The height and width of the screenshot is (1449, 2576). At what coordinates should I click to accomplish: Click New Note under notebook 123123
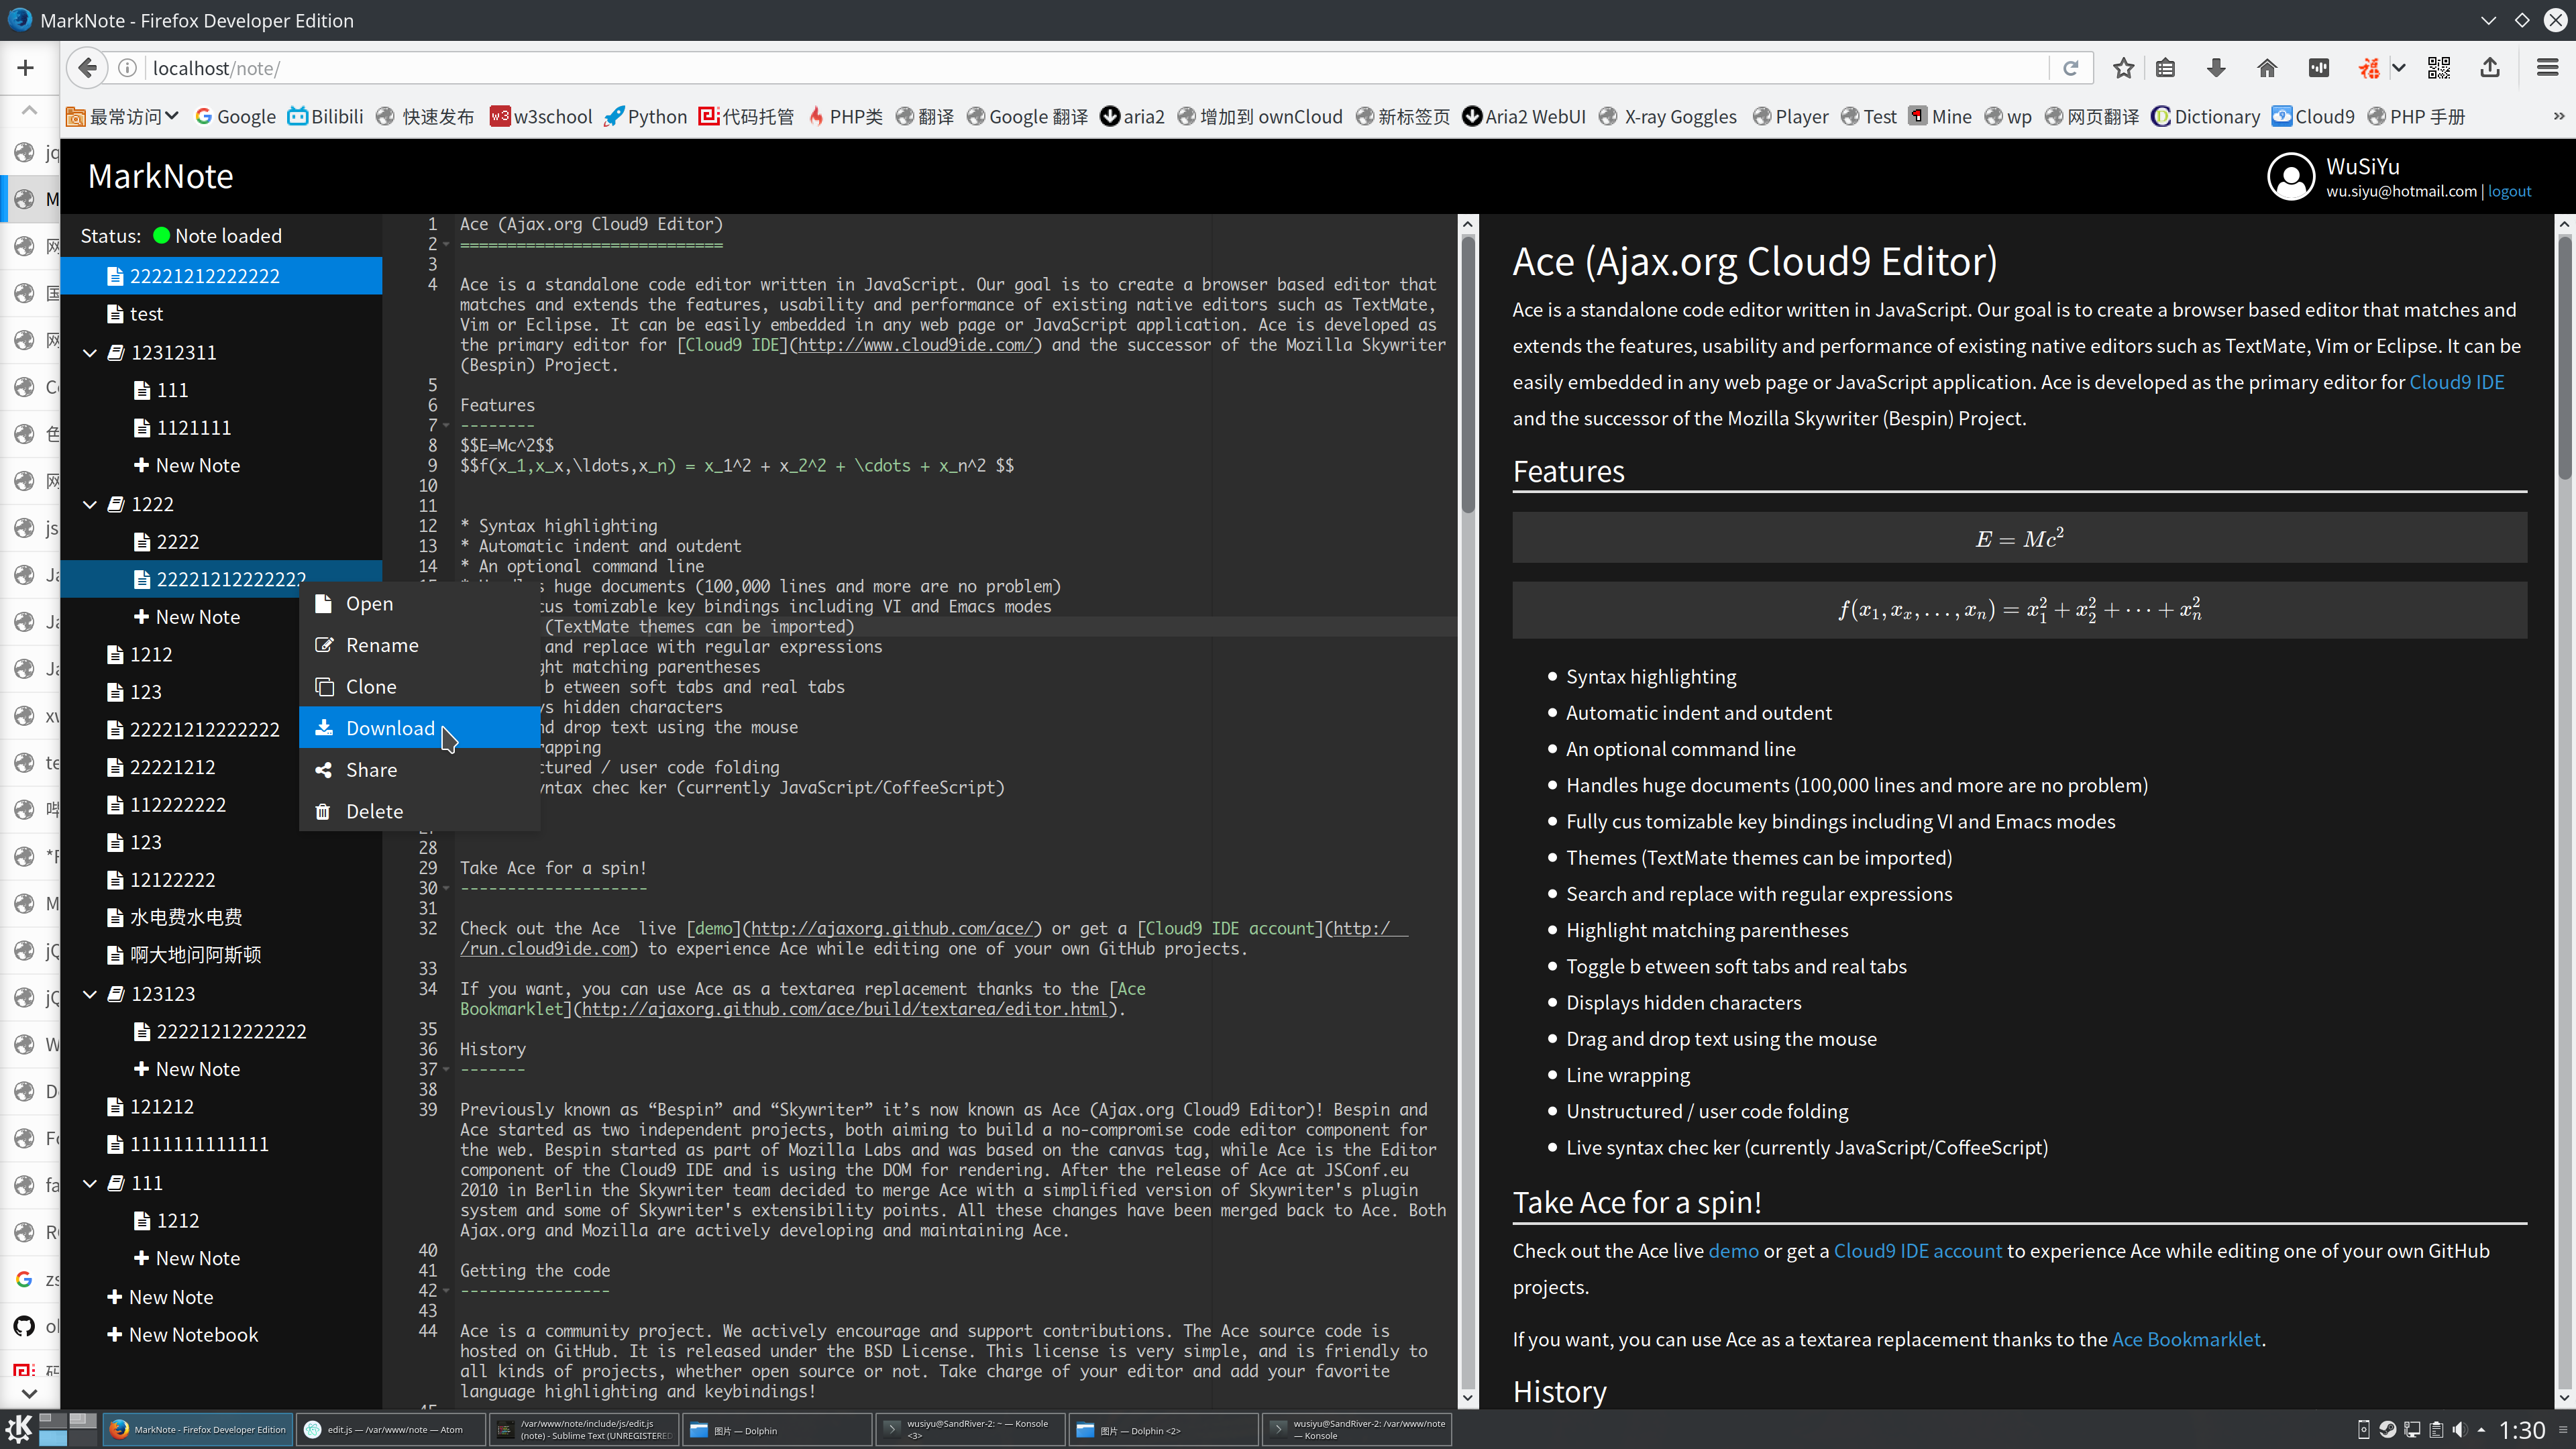tap(187, 1069)
